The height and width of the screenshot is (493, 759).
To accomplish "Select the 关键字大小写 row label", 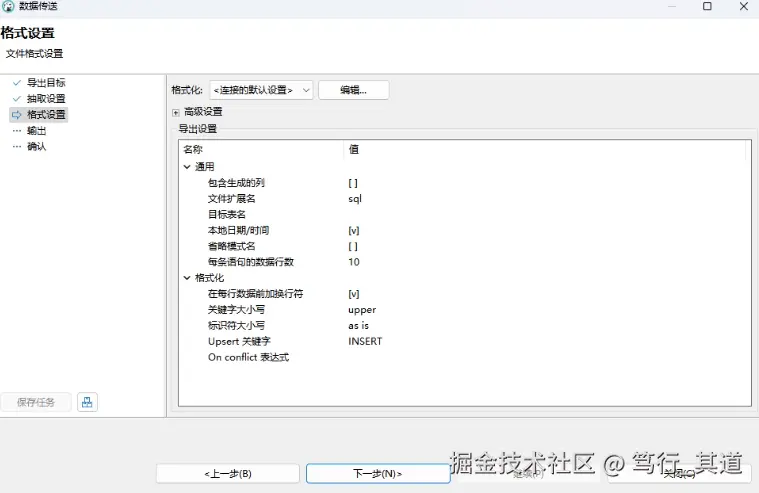I will [x=236, y=310].
